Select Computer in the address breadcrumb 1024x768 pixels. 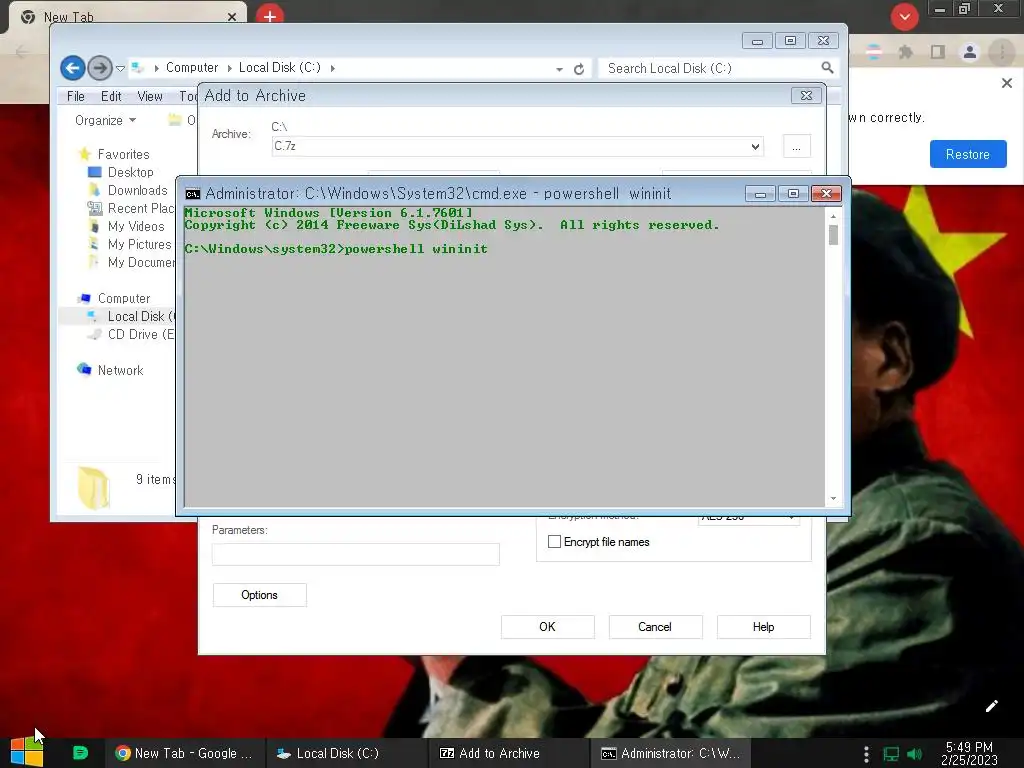click(191, 67)
